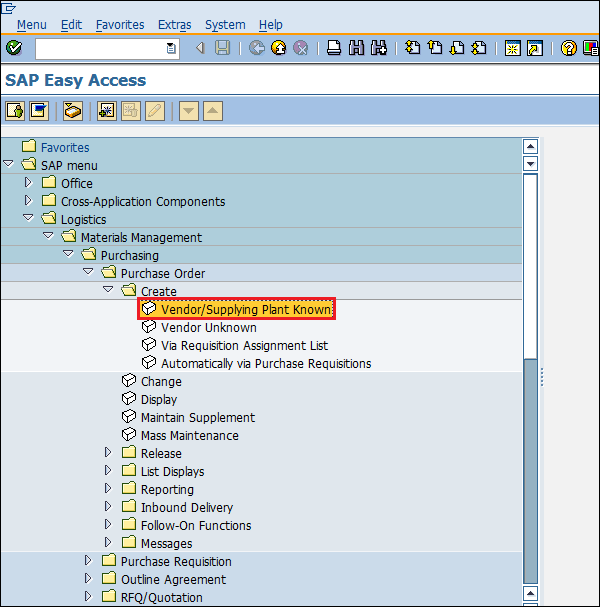600x607 pixels.
Task: Click the Save diskette icon
Action: (223, 48)
